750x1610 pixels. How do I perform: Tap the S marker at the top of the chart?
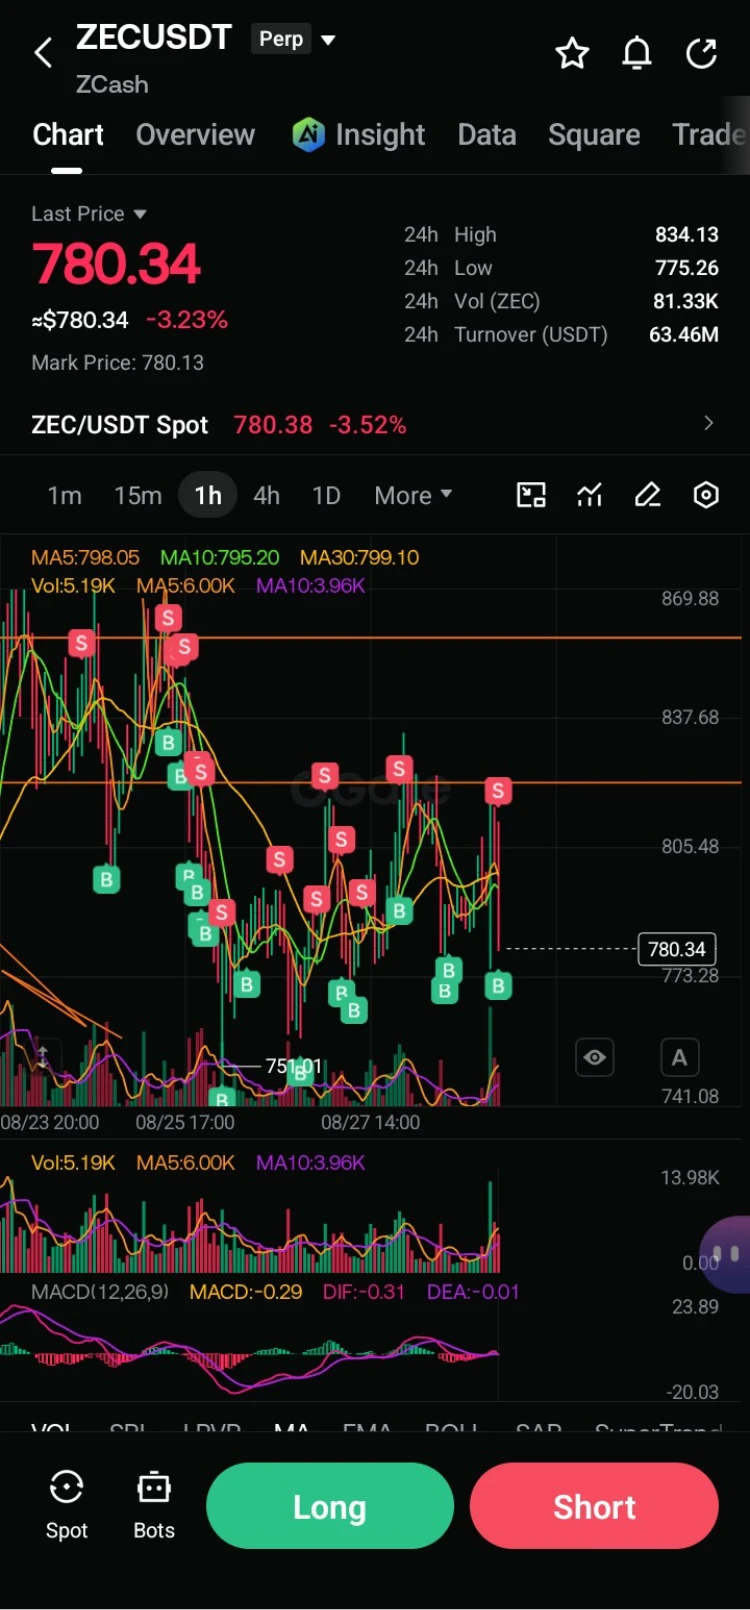[x=168, y=618]
